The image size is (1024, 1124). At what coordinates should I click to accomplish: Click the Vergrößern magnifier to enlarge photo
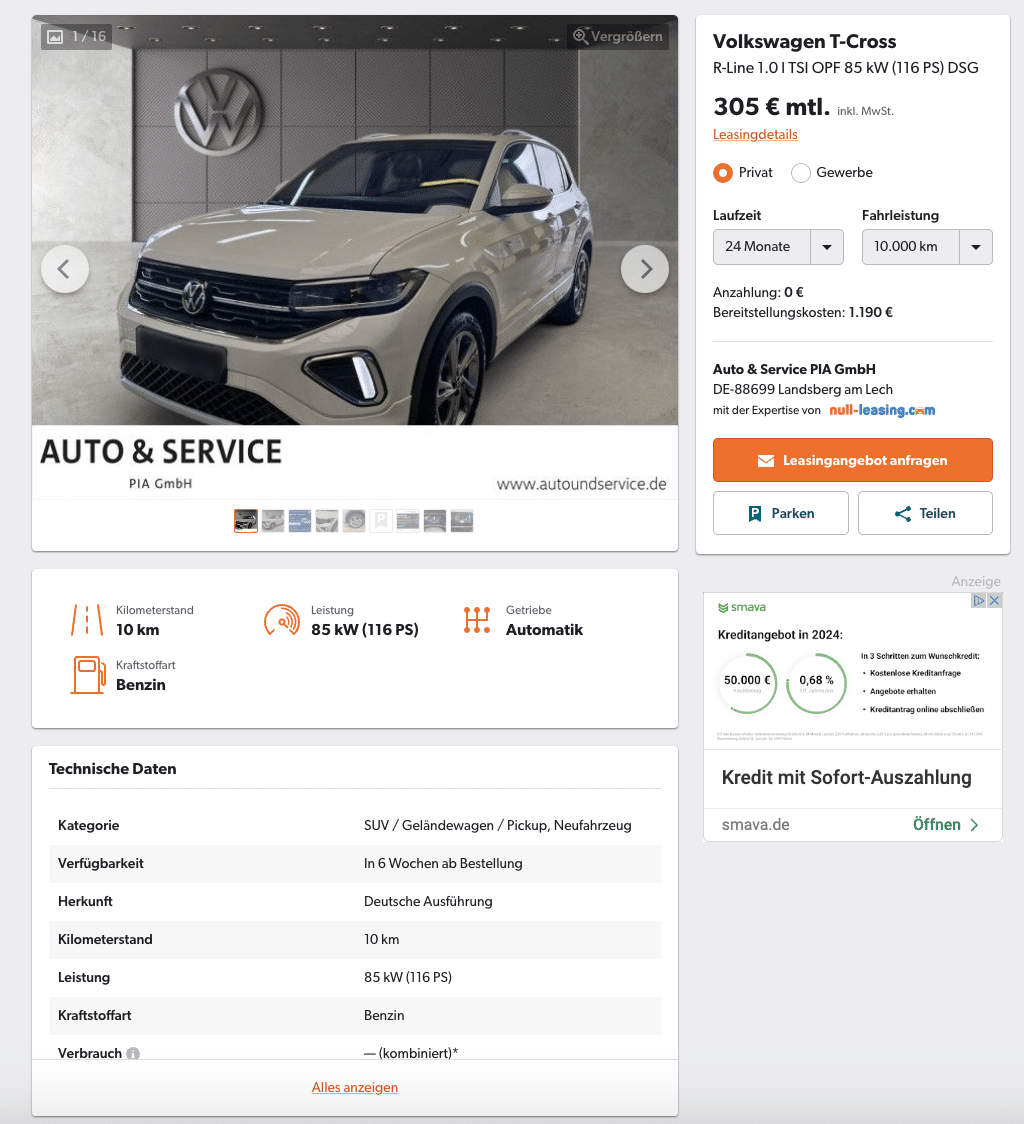tap(618, 36)
